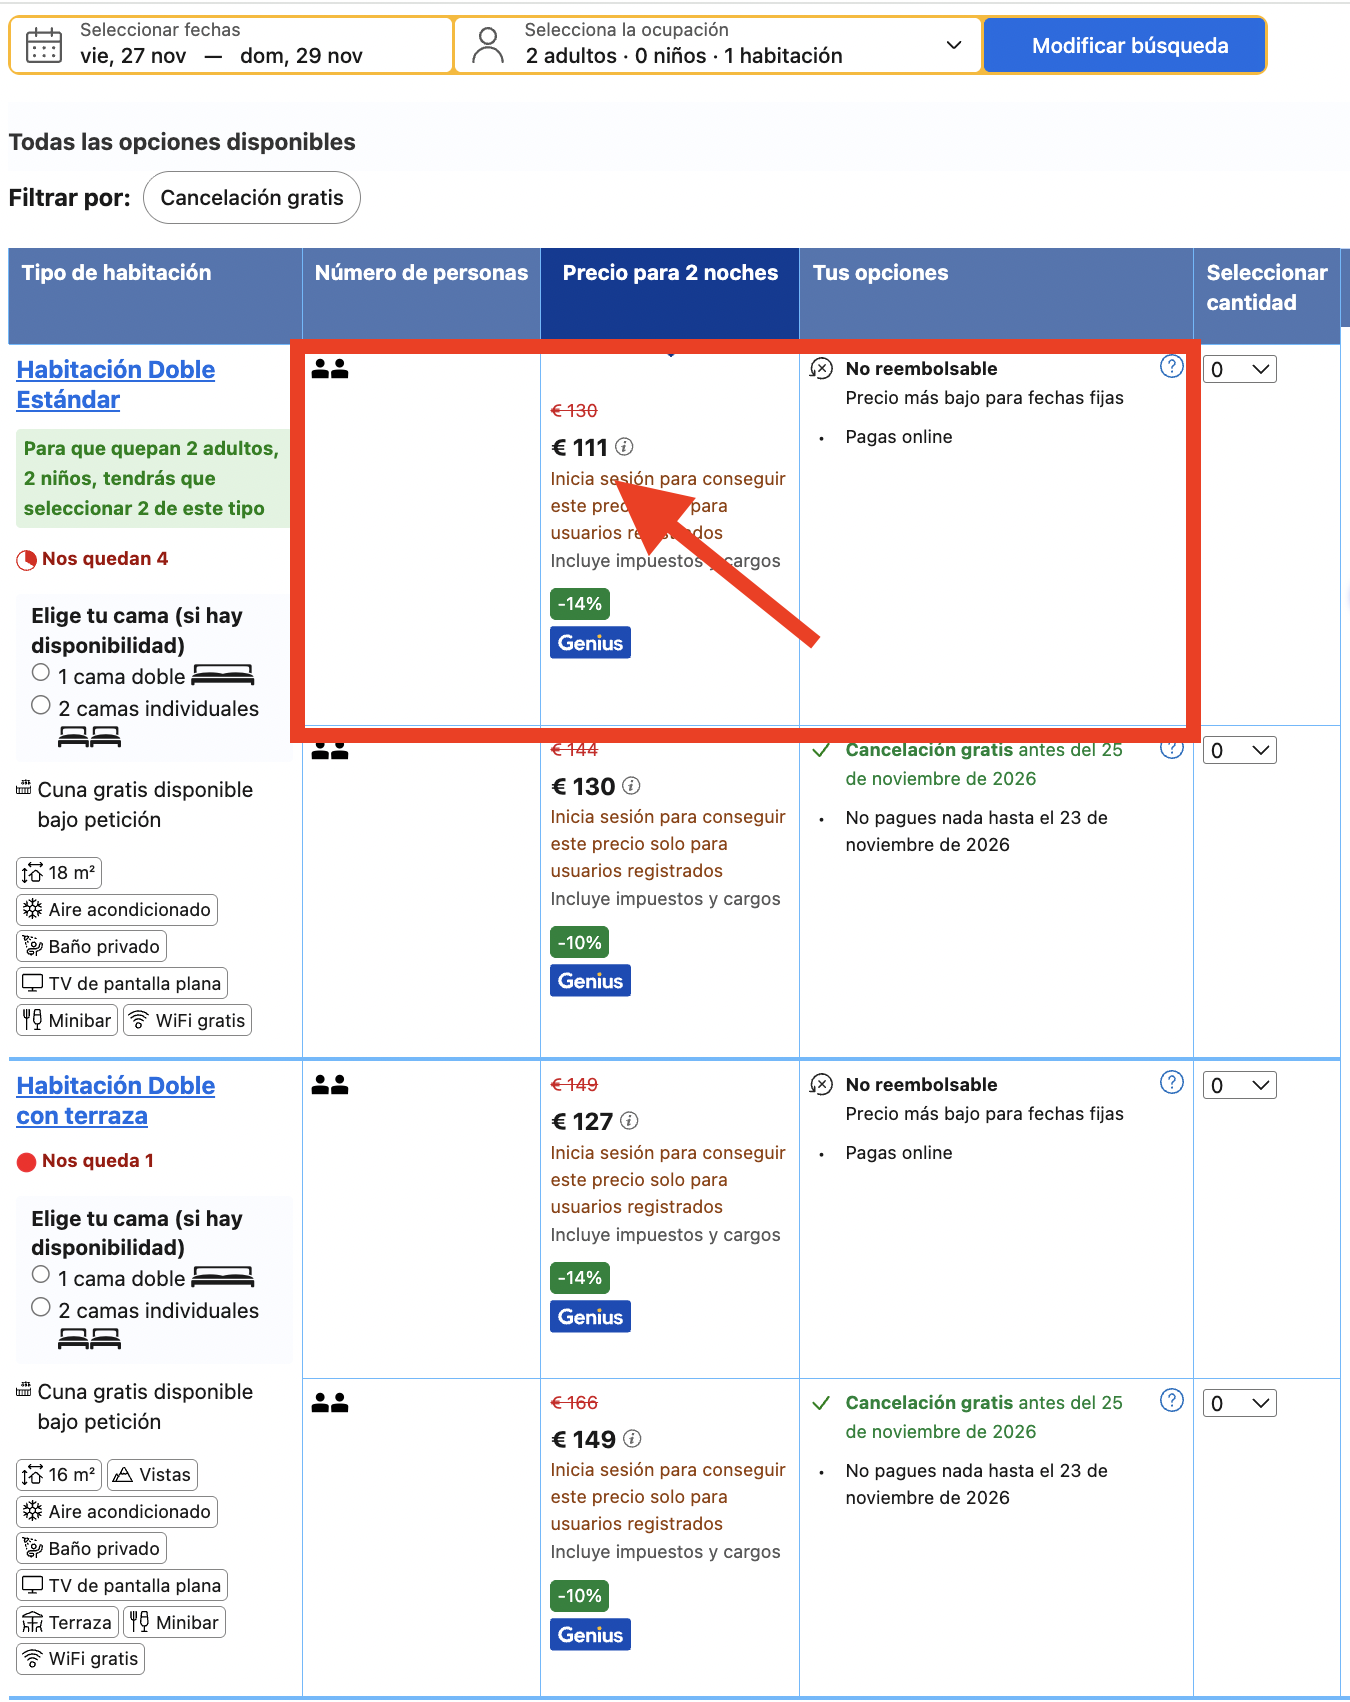Screen dimensions: 1350x1702
Task: Click the Vistas amenity tag
Action: coord(152,1475)
